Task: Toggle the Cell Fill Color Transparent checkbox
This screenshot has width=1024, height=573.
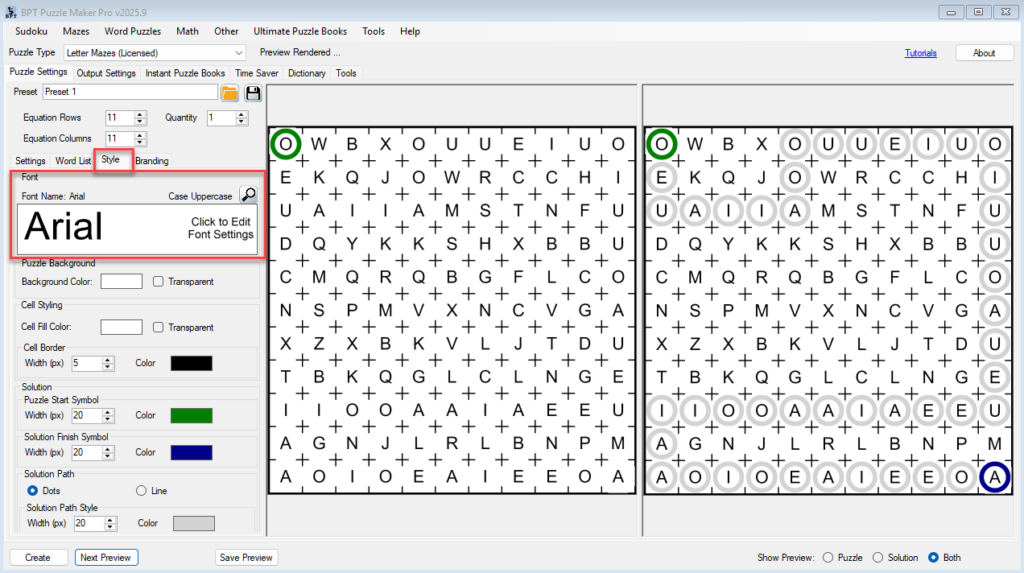Action: point(158,328)
